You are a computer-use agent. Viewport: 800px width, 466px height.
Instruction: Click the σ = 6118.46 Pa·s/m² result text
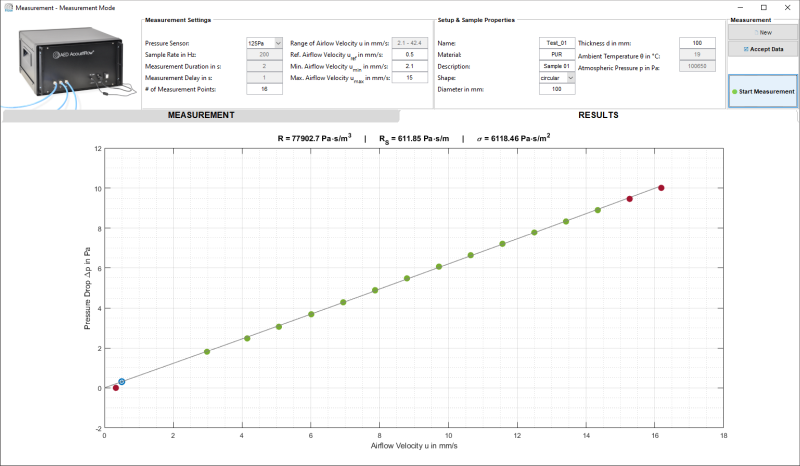pos(513,138)
